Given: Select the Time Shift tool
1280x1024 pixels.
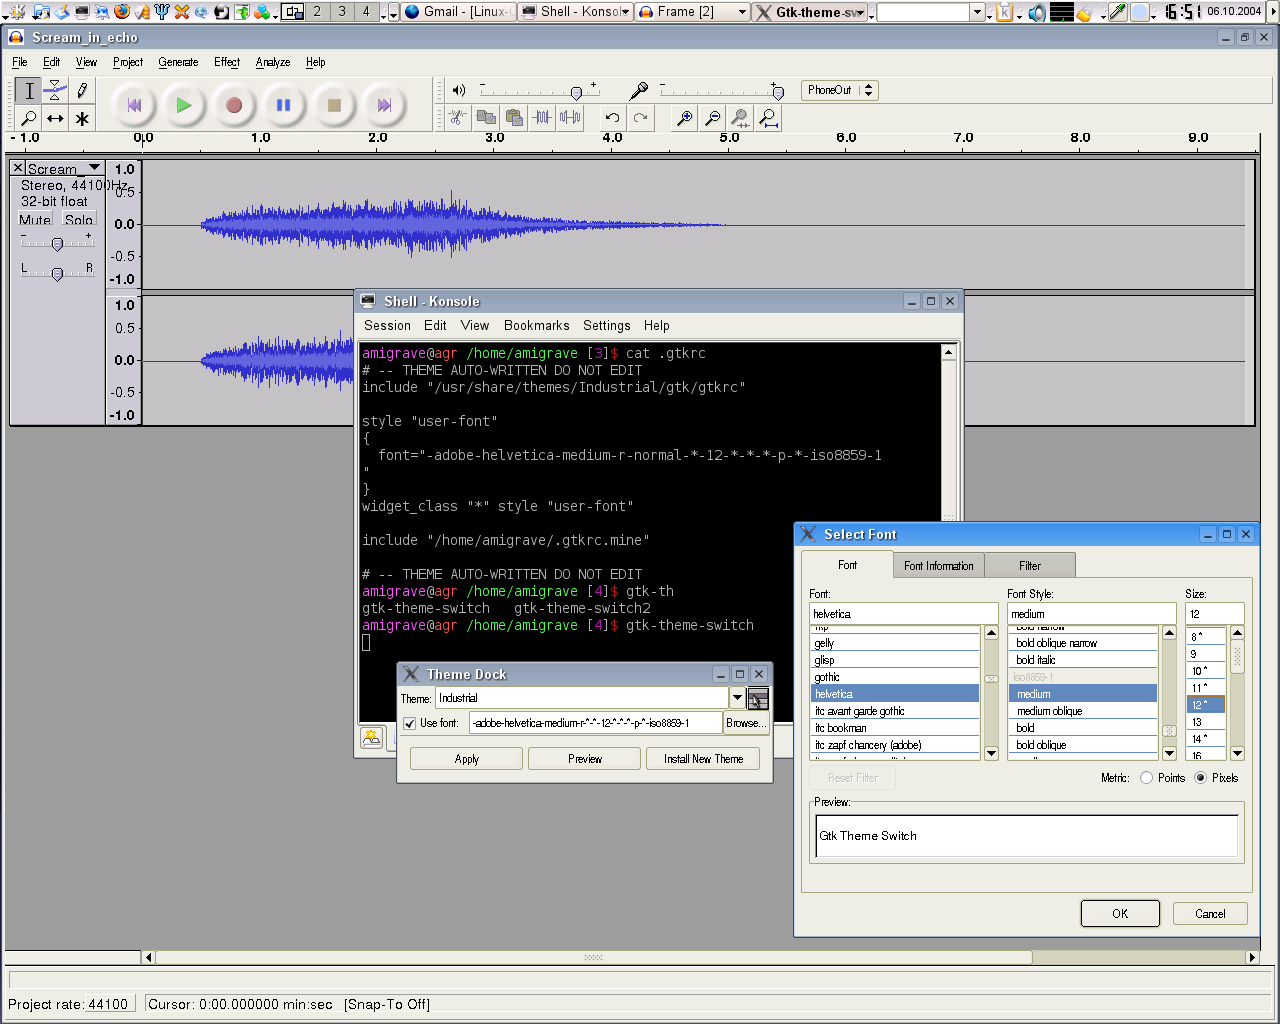Looking at the screenshot, I should click(55, 118).
